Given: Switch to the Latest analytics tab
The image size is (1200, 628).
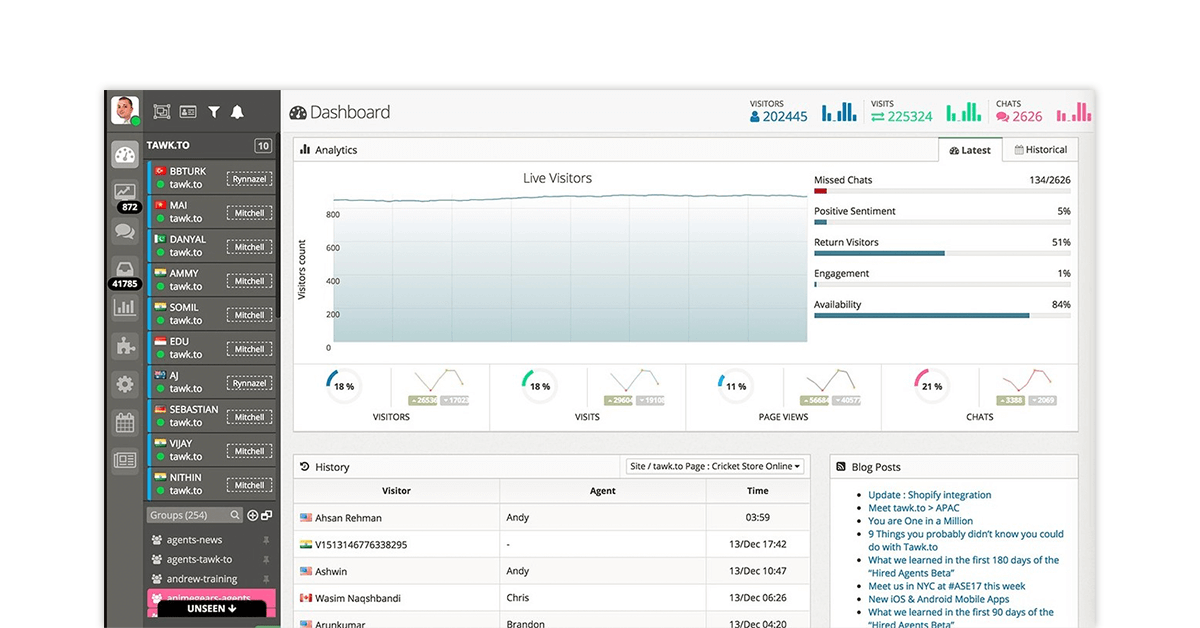Looking at the screenshot, I should 970,150.
